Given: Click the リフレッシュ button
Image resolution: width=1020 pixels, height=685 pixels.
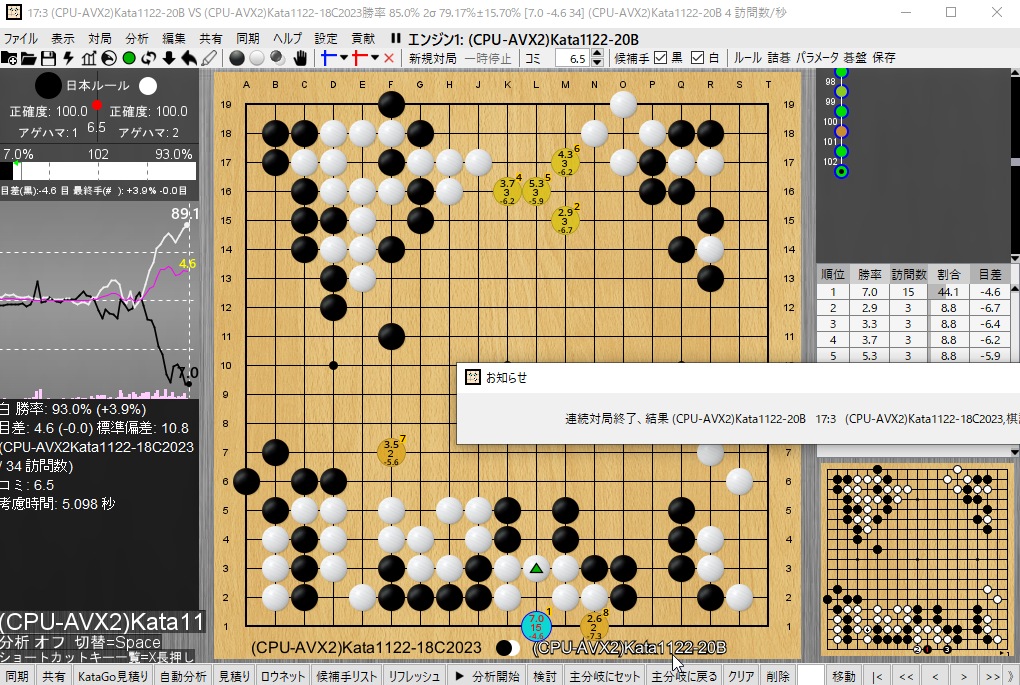Looking at the screenshot, I should (414, 677).
